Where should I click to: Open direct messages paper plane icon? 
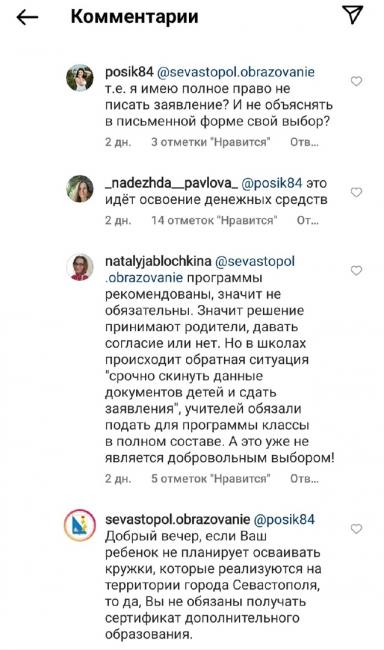point(353,15)
